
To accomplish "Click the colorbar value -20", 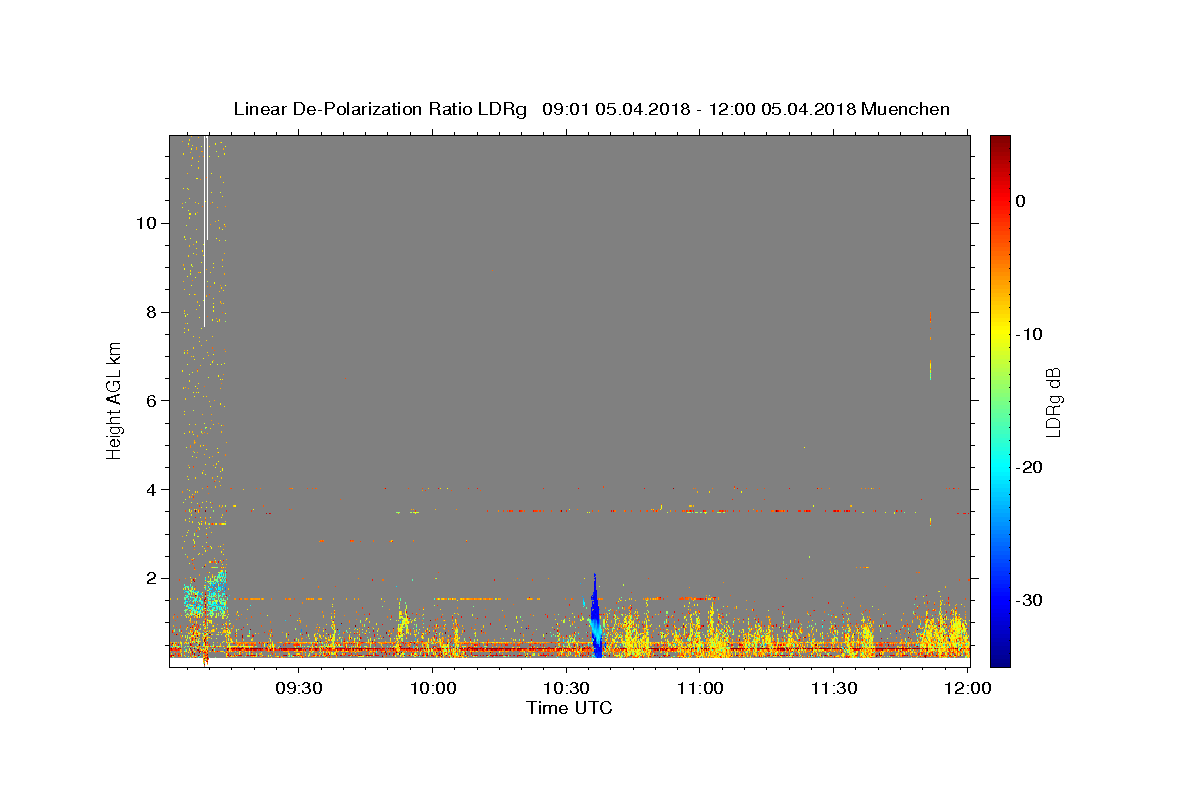I will [x=1029, y=467].
